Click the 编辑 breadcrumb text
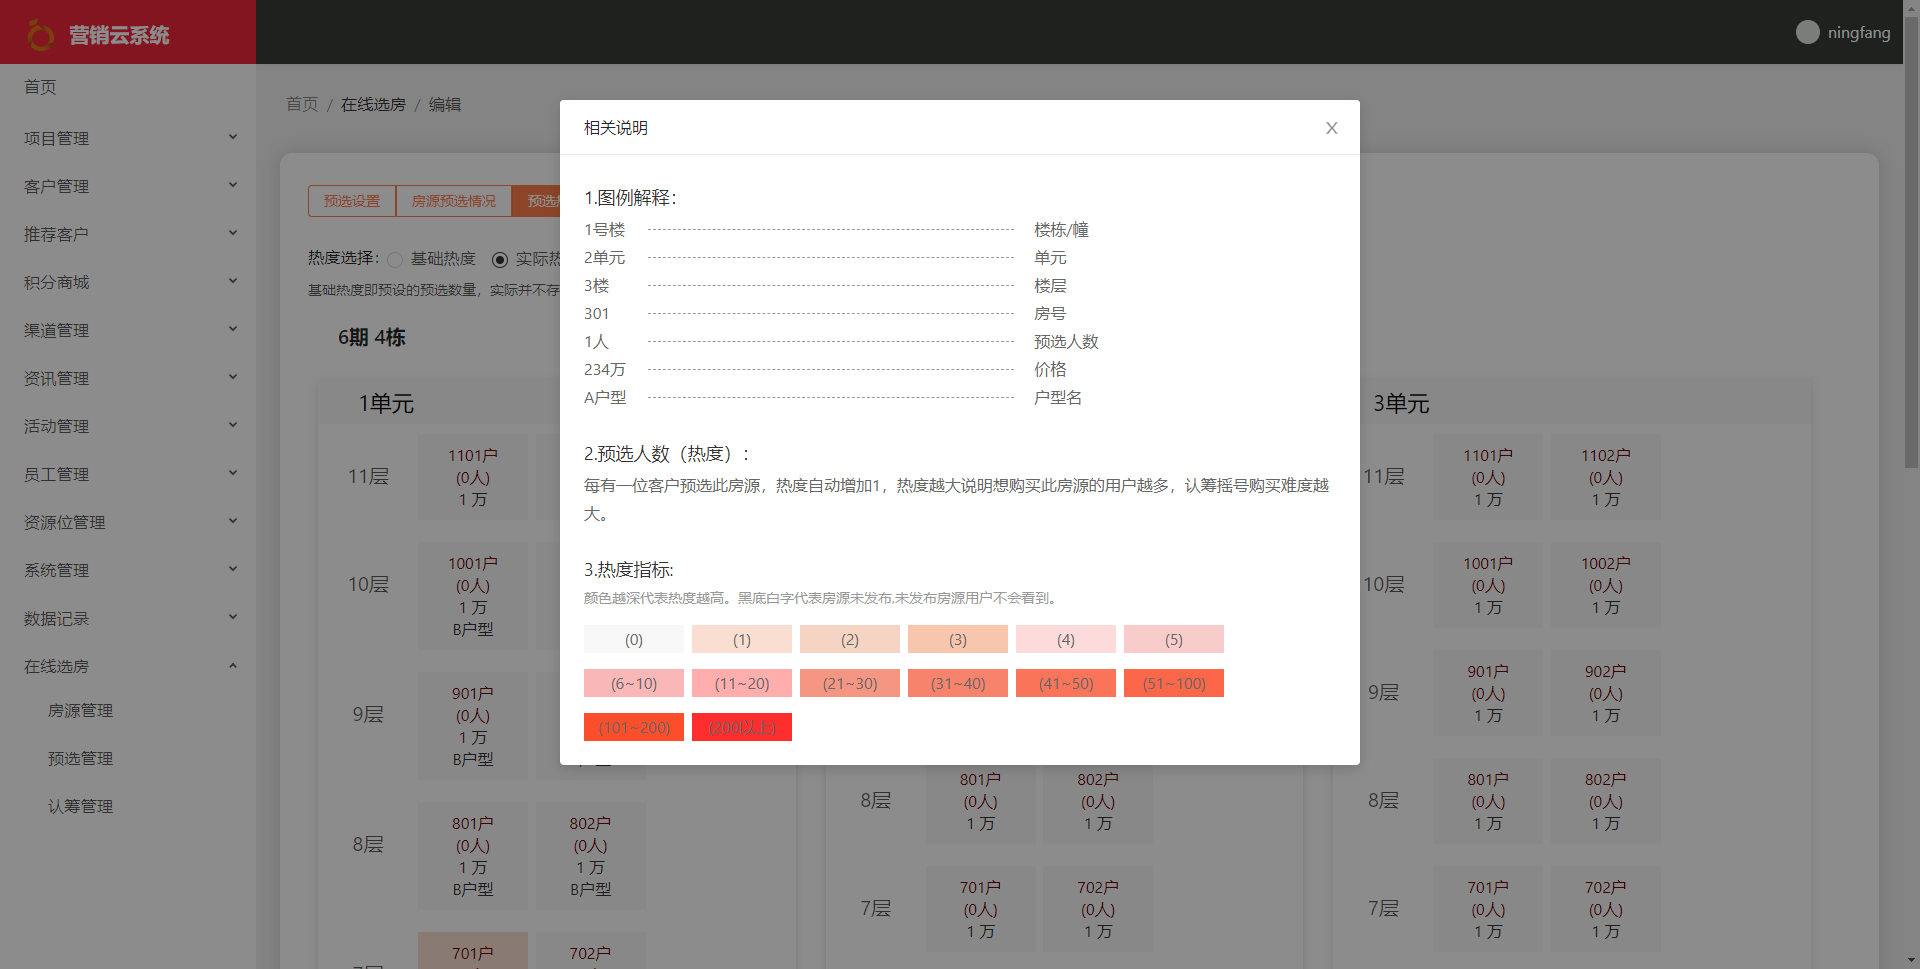 tap(445, 104)
